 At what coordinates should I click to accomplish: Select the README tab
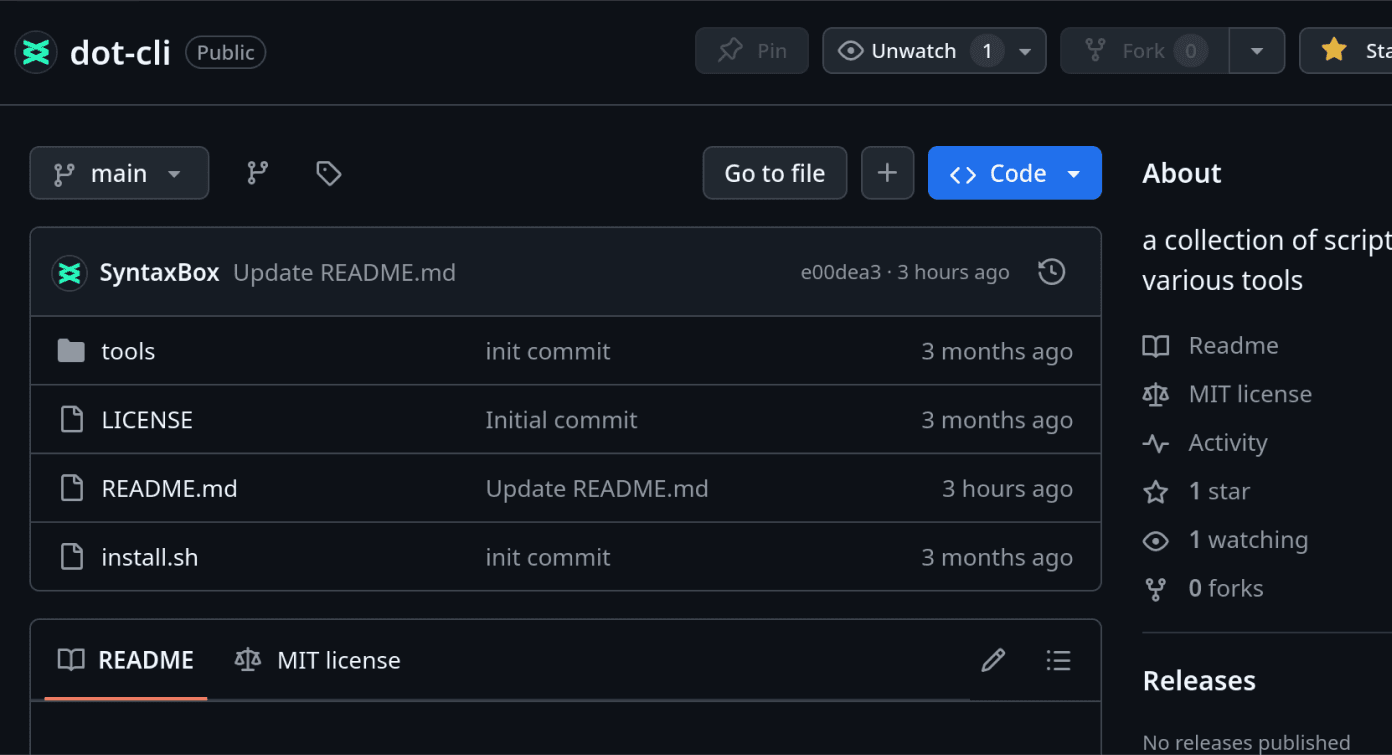coord(126,660)
